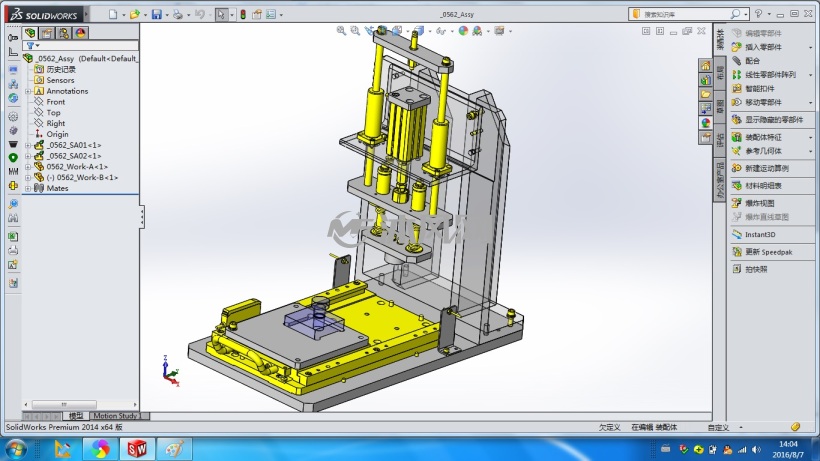Click the Zoom to Fit icon
The image size is (820, 461).
click(x=341, y=31)
